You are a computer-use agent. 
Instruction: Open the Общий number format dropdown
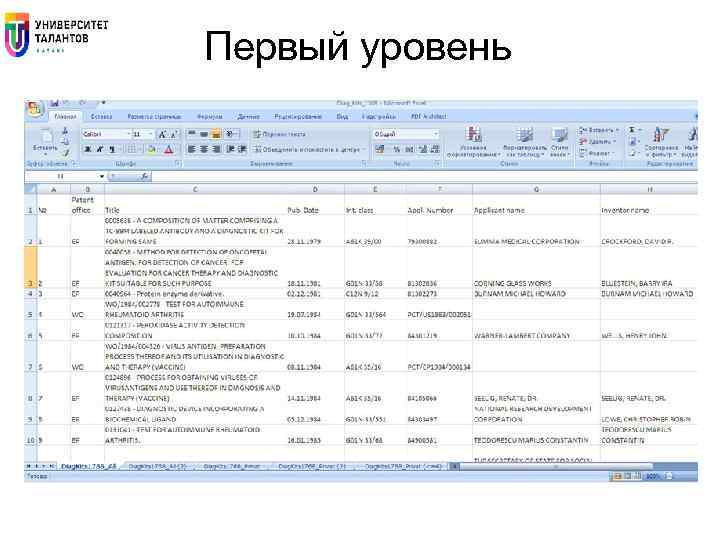pyautogui.click(x=436, y=134)
